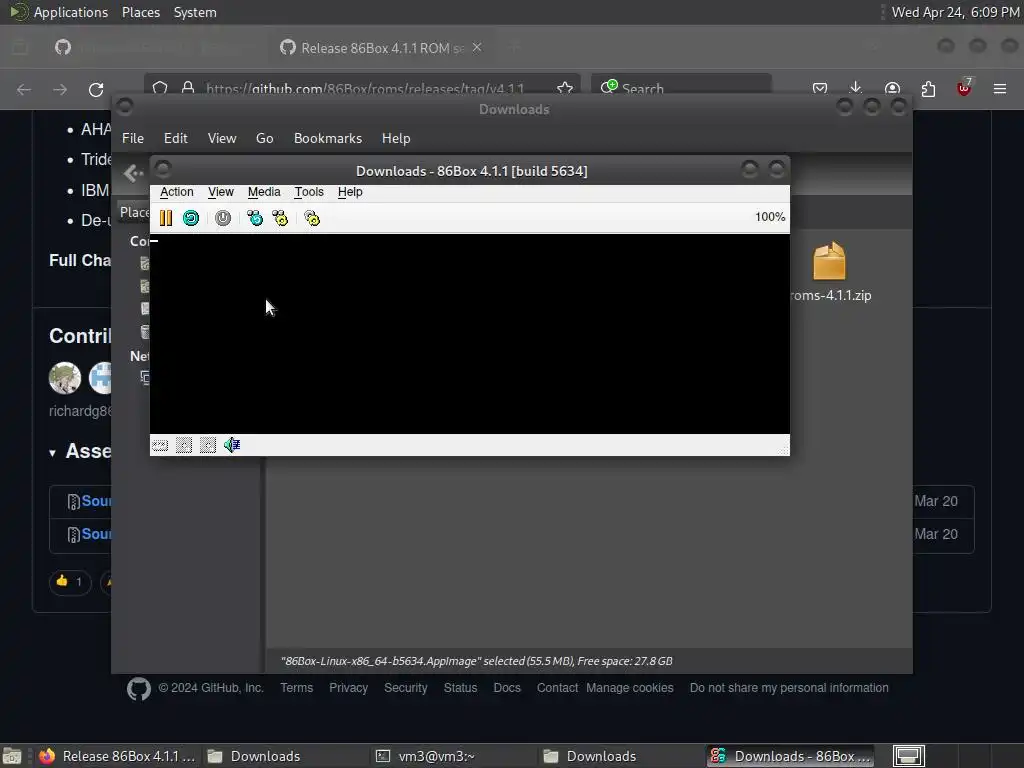
Task: Open the Status footer link
Action: pyautogui.click(x=460, y=688)
